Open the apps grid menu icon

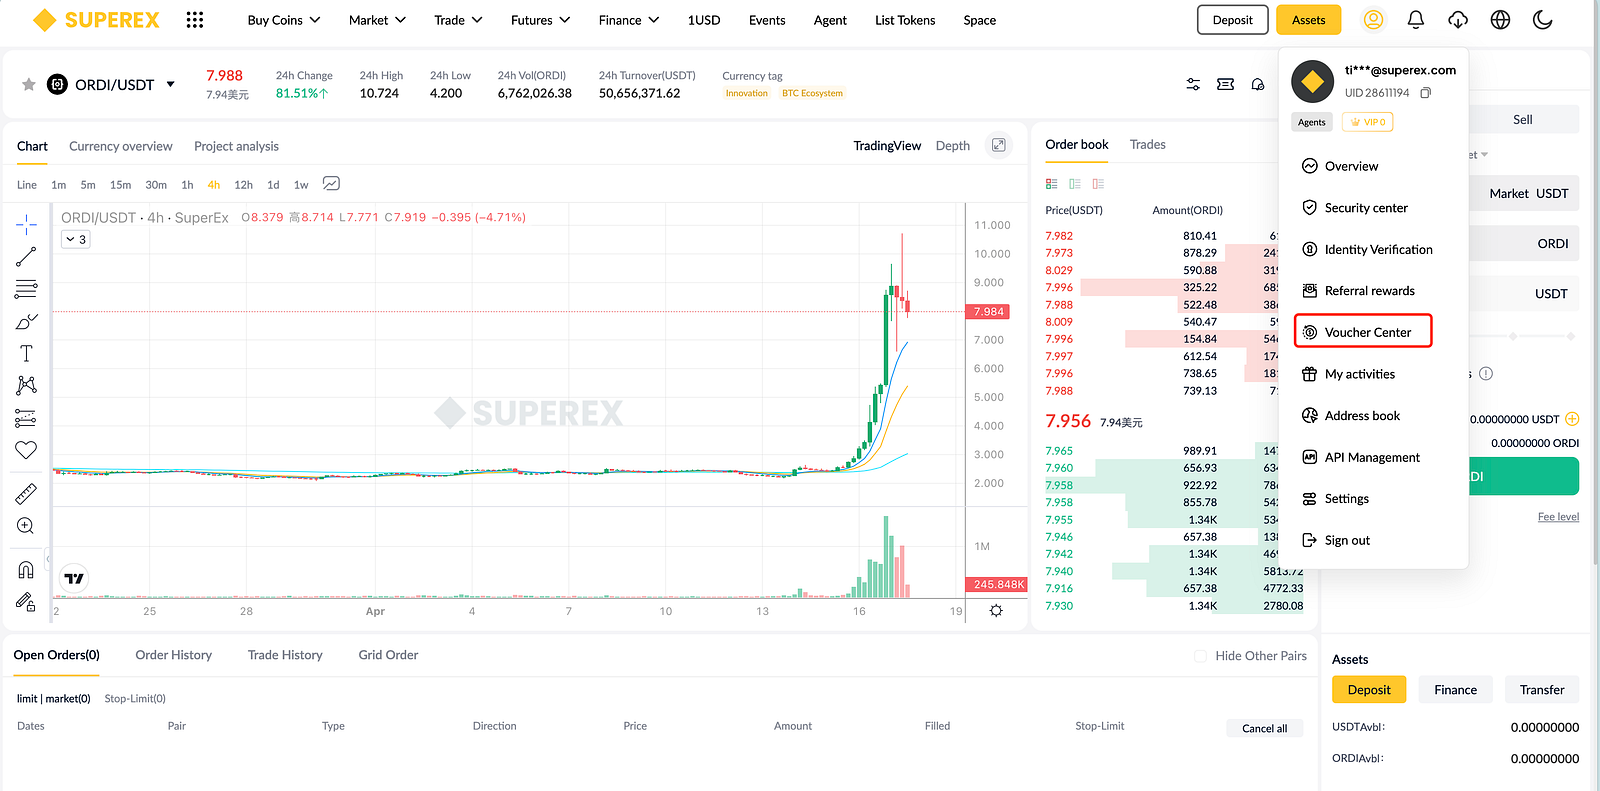(x=195, y=20)
